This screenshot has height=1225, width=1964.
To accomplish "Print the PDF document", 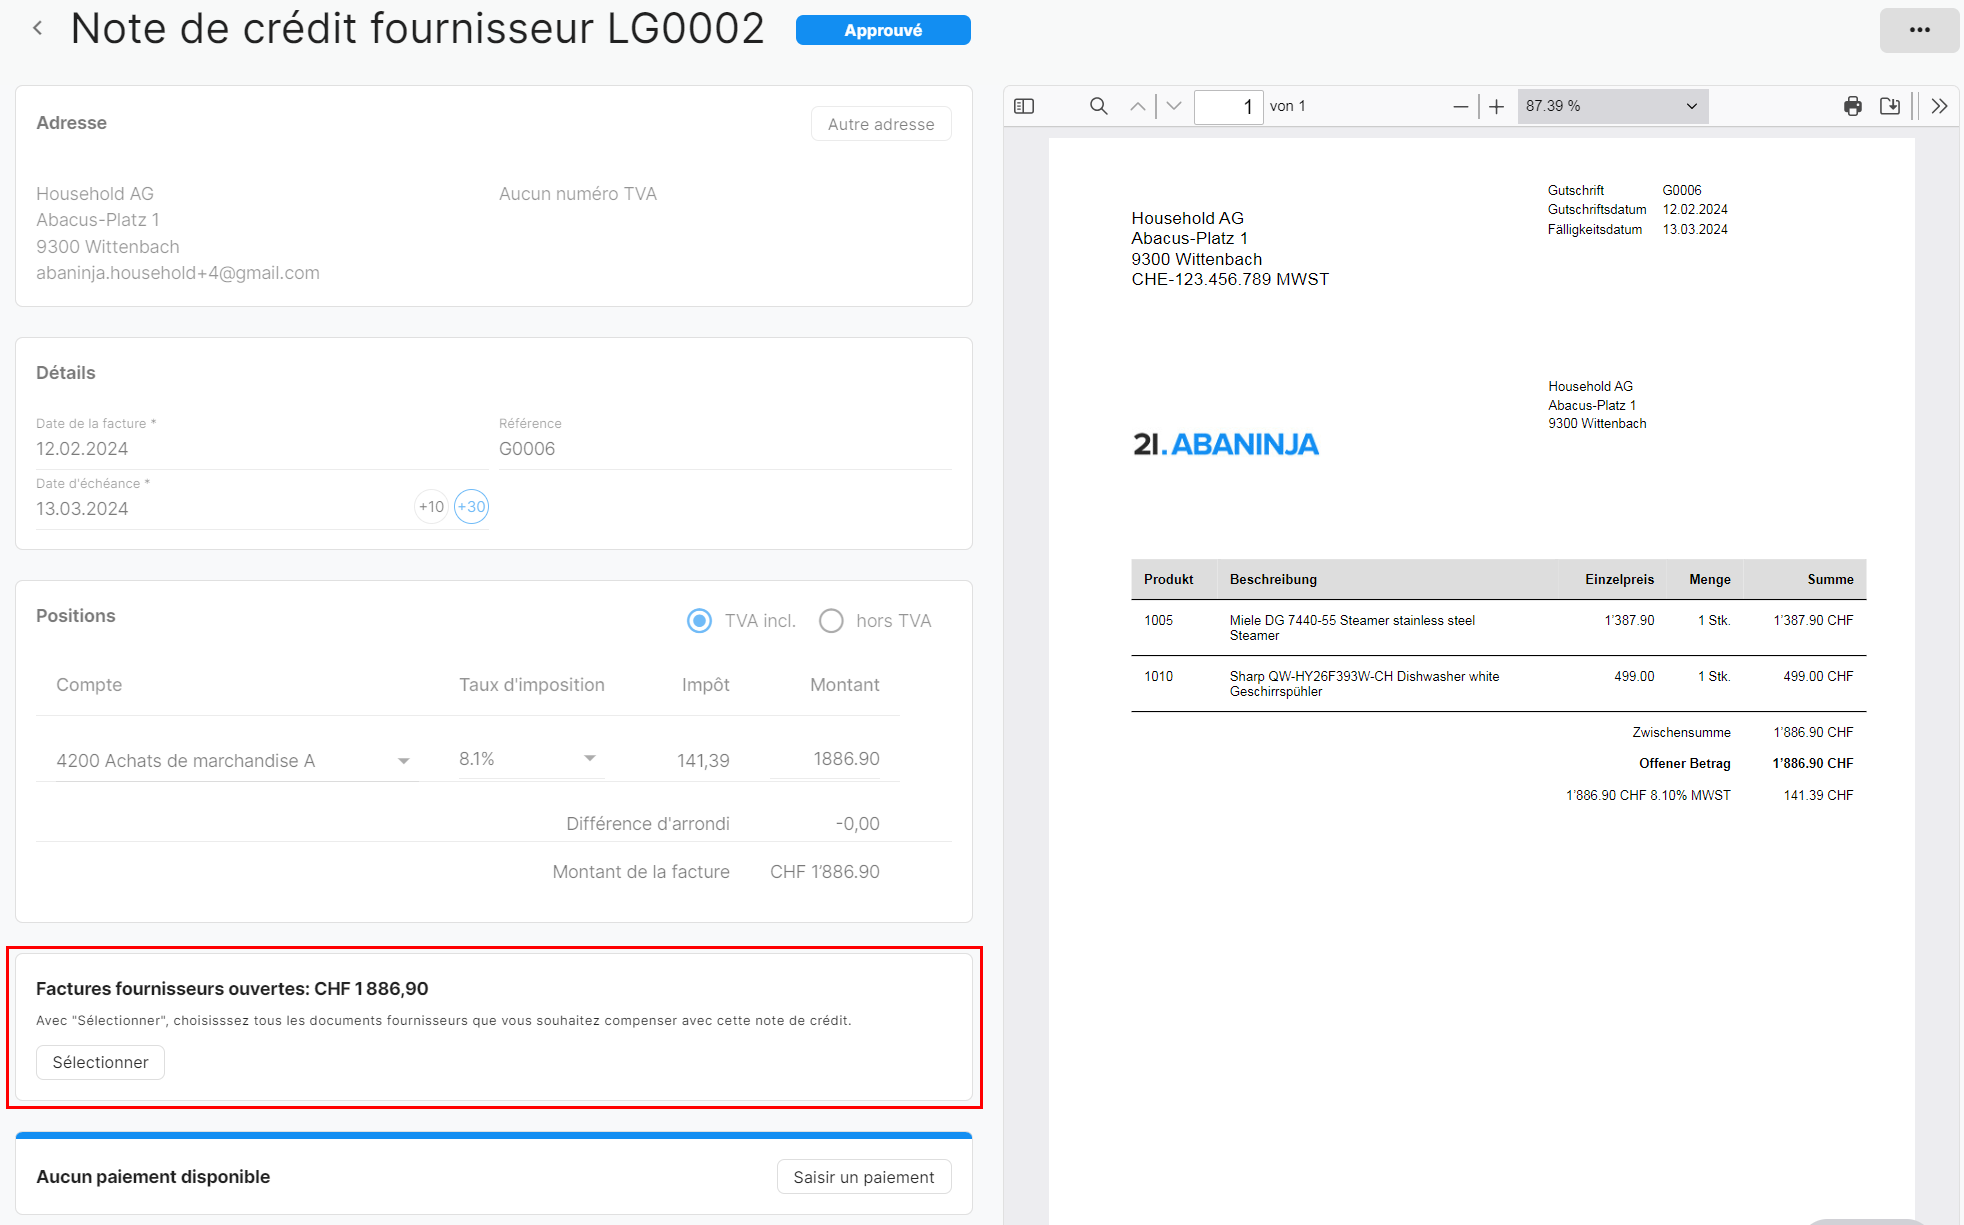I will pyautogui.click(x=1853, y=106).
